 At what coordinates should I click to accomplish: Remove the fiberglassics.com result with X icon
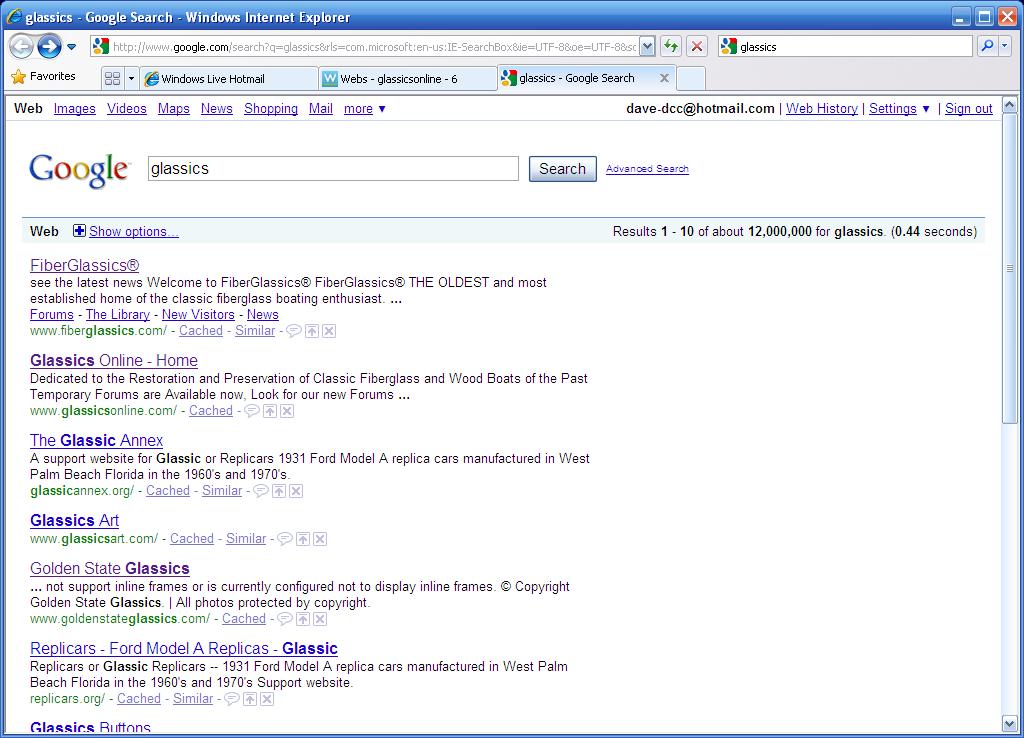point(329,331)
